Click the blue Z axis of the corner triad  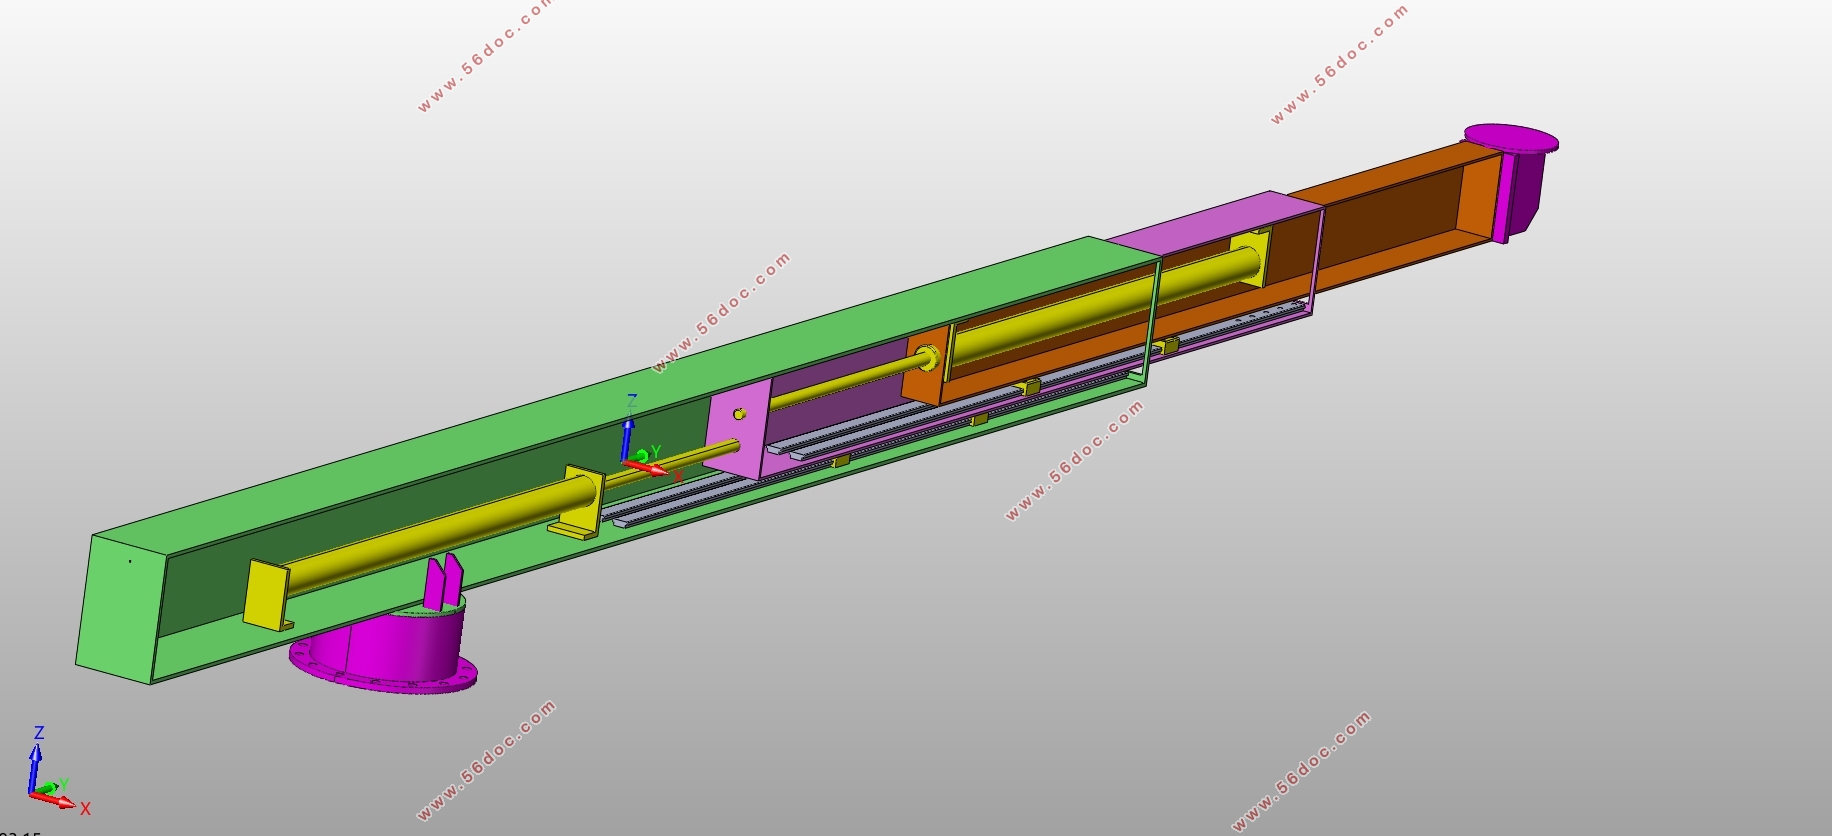[x=37, y=764]
